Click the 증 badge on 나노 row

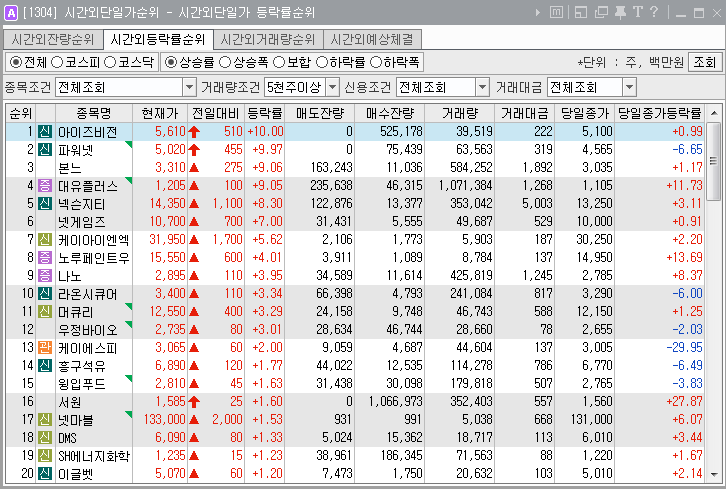pyautogui.click(x=45, y=276)
